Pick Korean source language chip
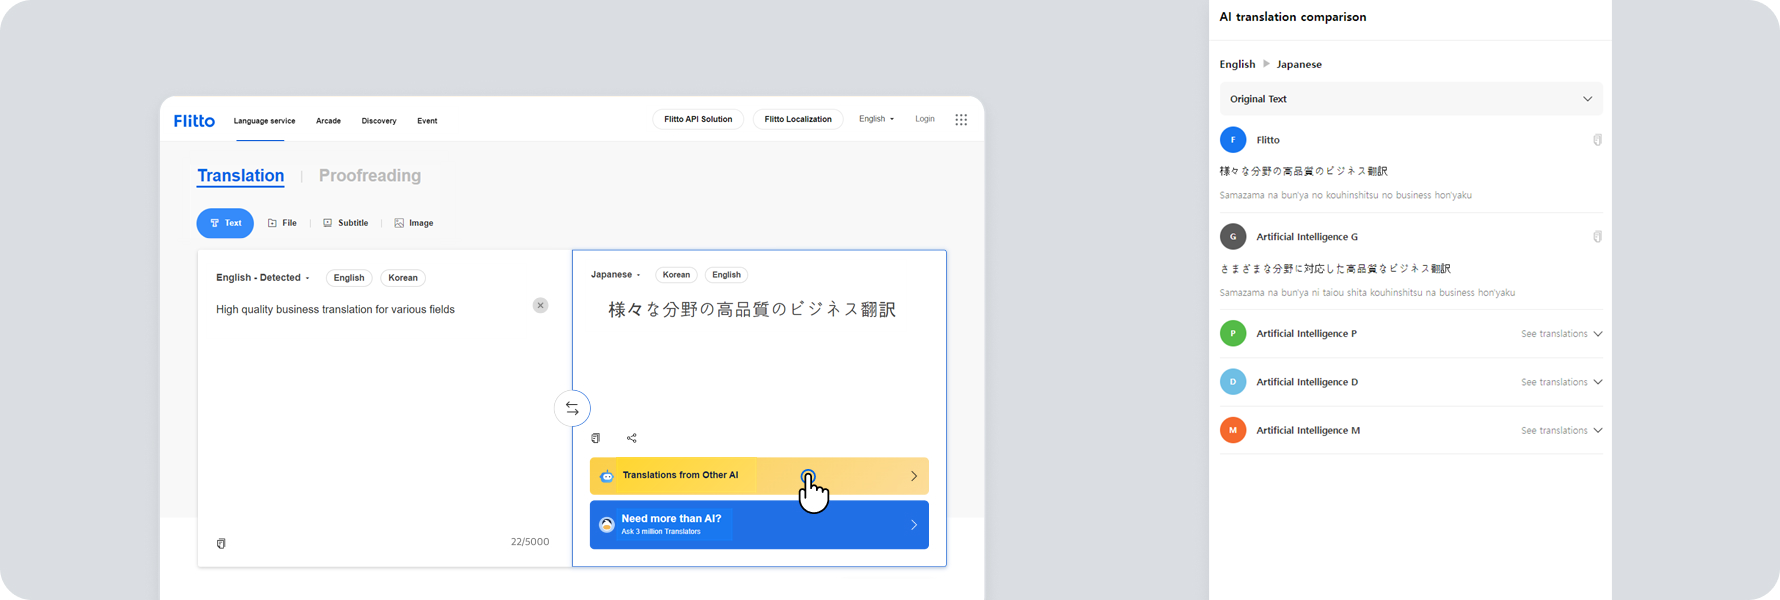1780x600 pixels. 403,278
